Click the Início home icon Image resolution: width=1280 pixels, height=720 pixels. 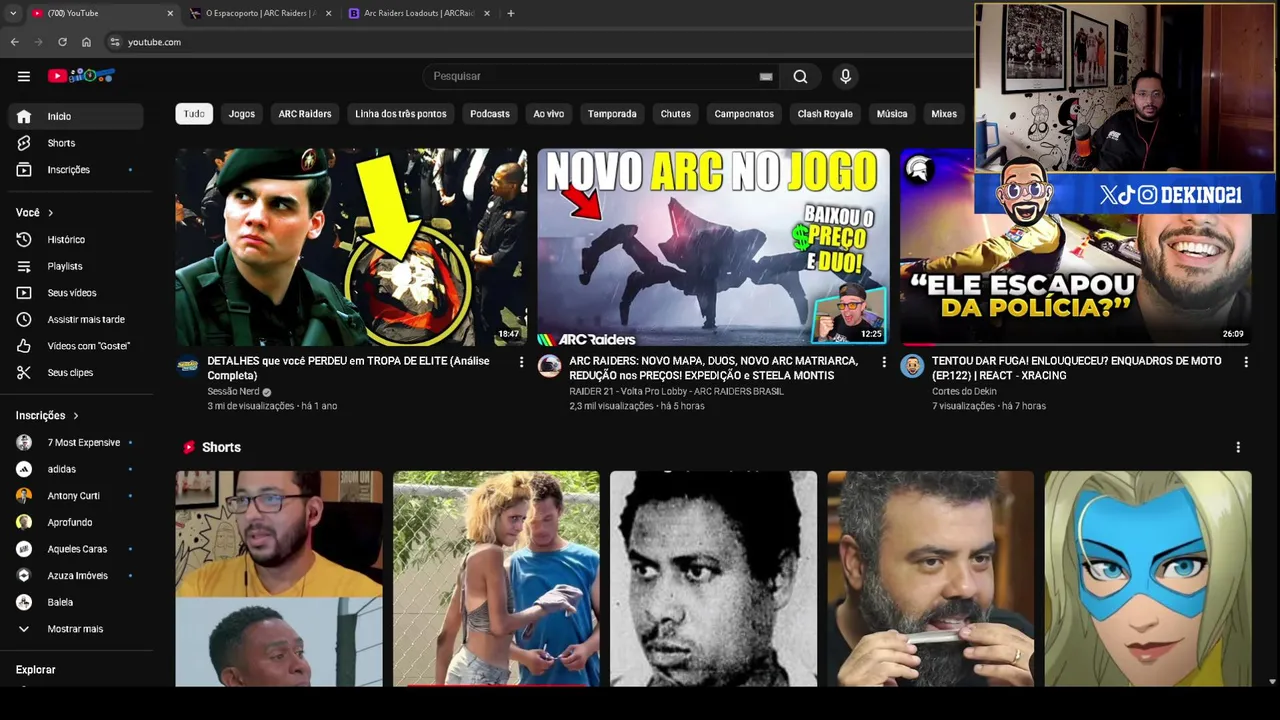point(24,116)
